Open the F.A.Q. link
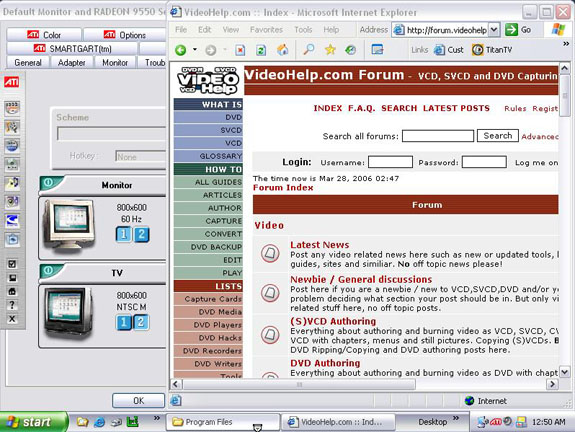Image resolution: width=575 pixels, height=432 pixels. coord(362,108)
